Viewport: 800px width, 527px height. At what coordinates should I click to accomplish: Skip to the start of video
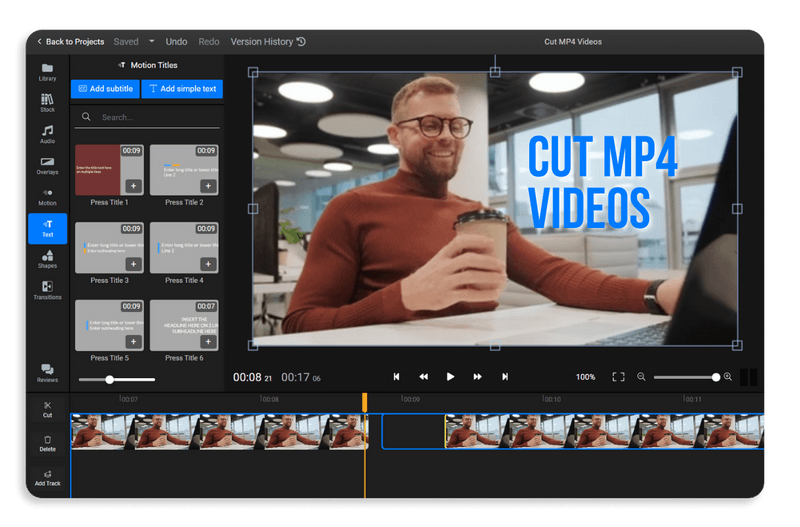pyautogui.click(x=396, y=377)
